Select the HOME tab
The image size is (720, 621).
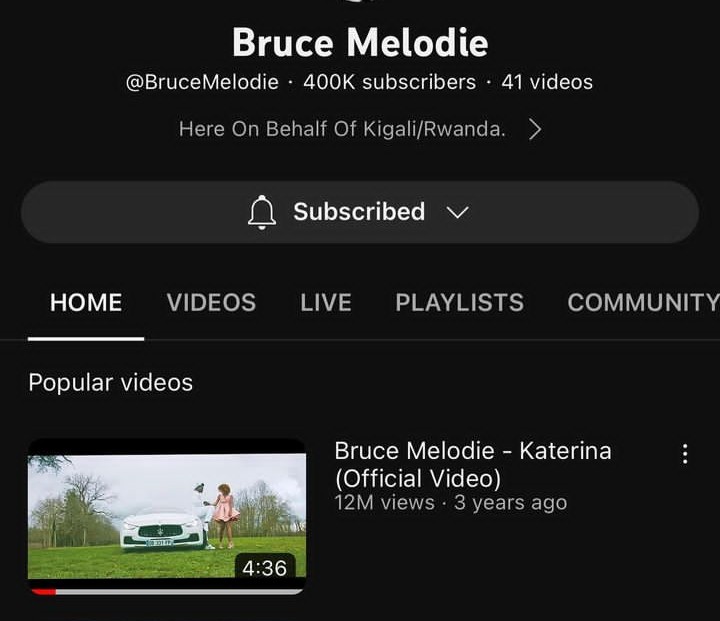[86, 303]
